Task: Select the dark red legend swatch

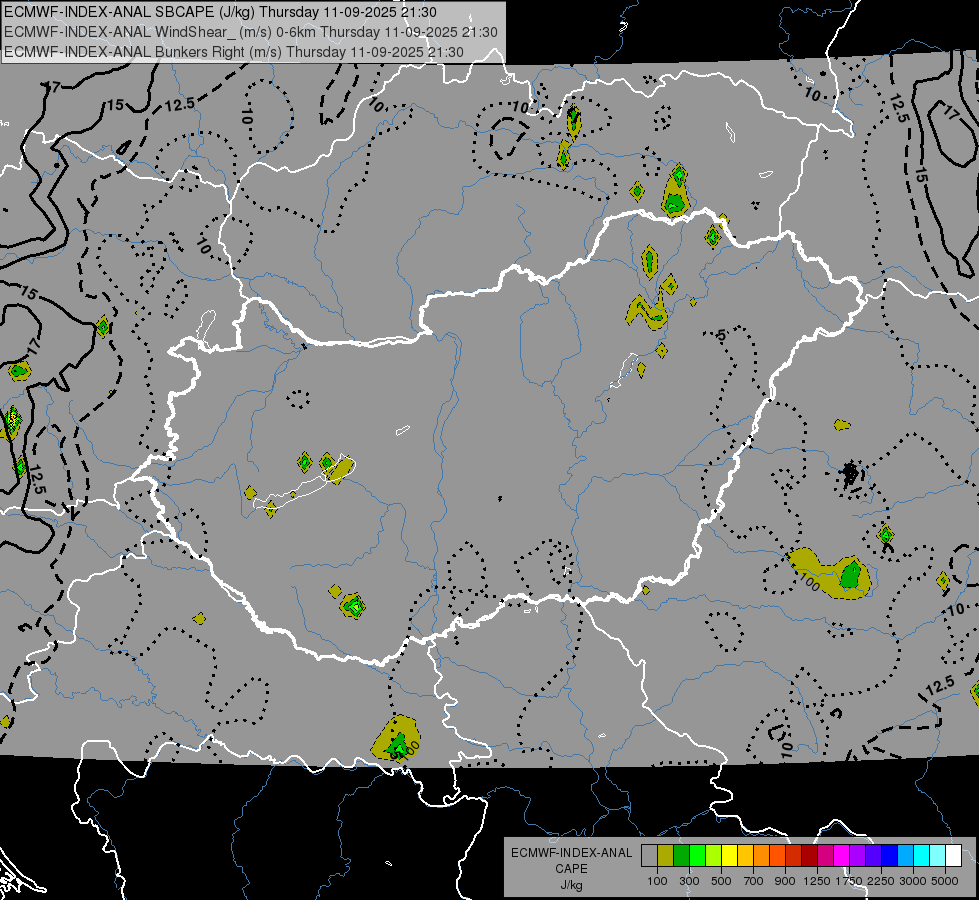Action: (810, 855)
